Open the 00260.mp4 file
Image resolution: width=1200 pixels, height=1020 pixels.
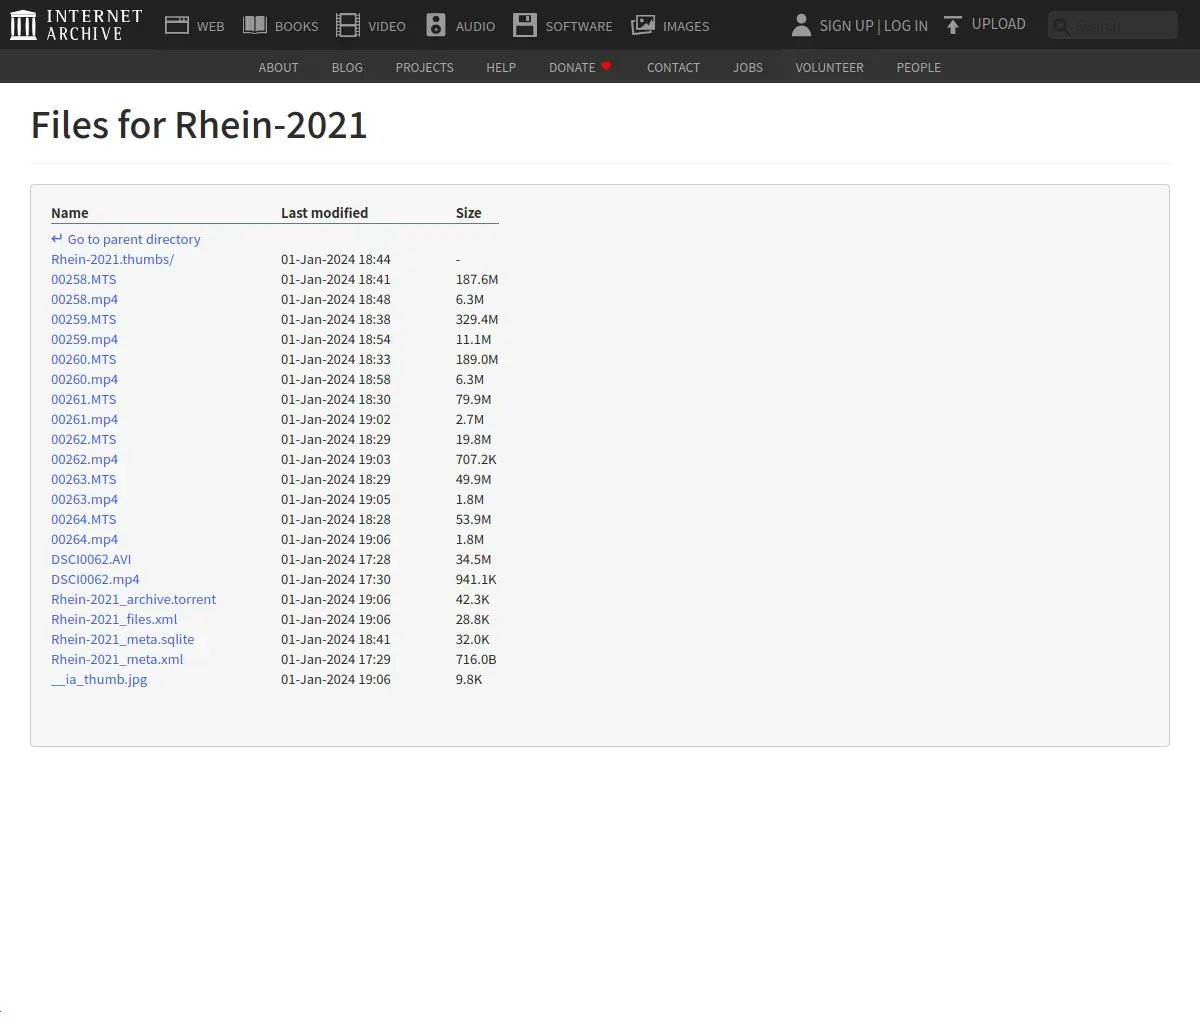84,379
